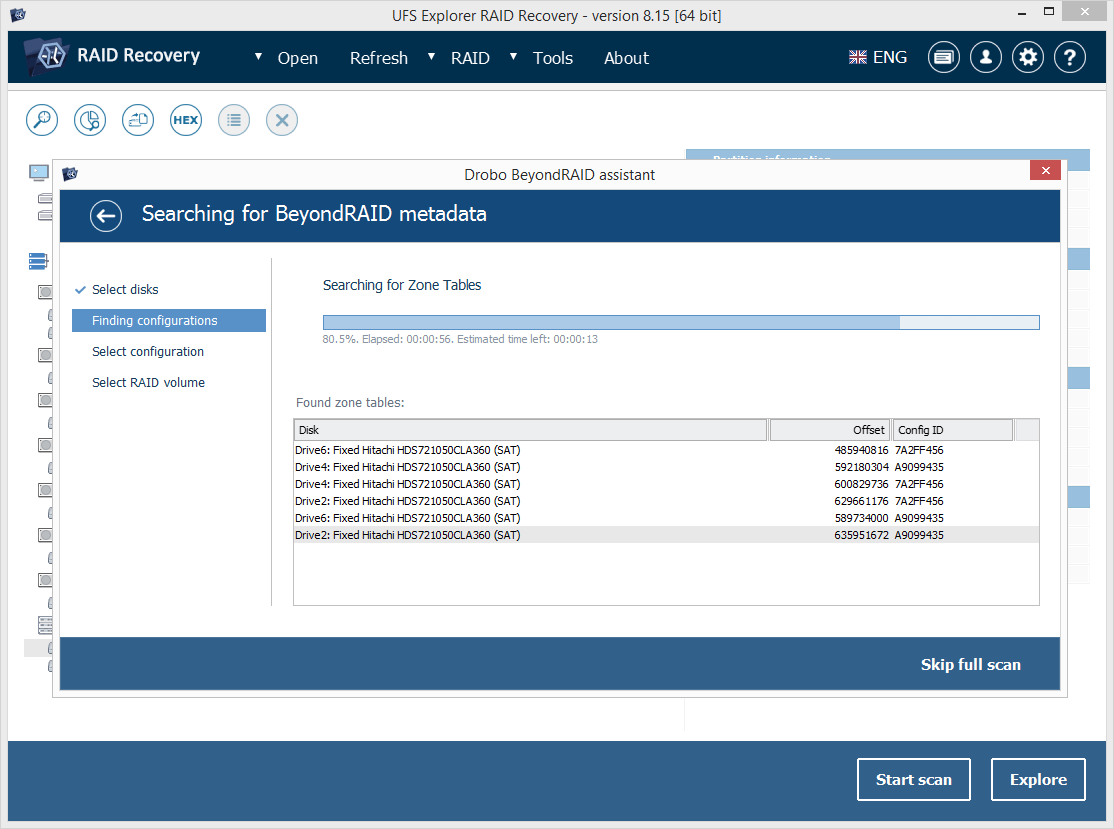Open the help question mark icon

pyautogui.click(x=1070, y=58)
